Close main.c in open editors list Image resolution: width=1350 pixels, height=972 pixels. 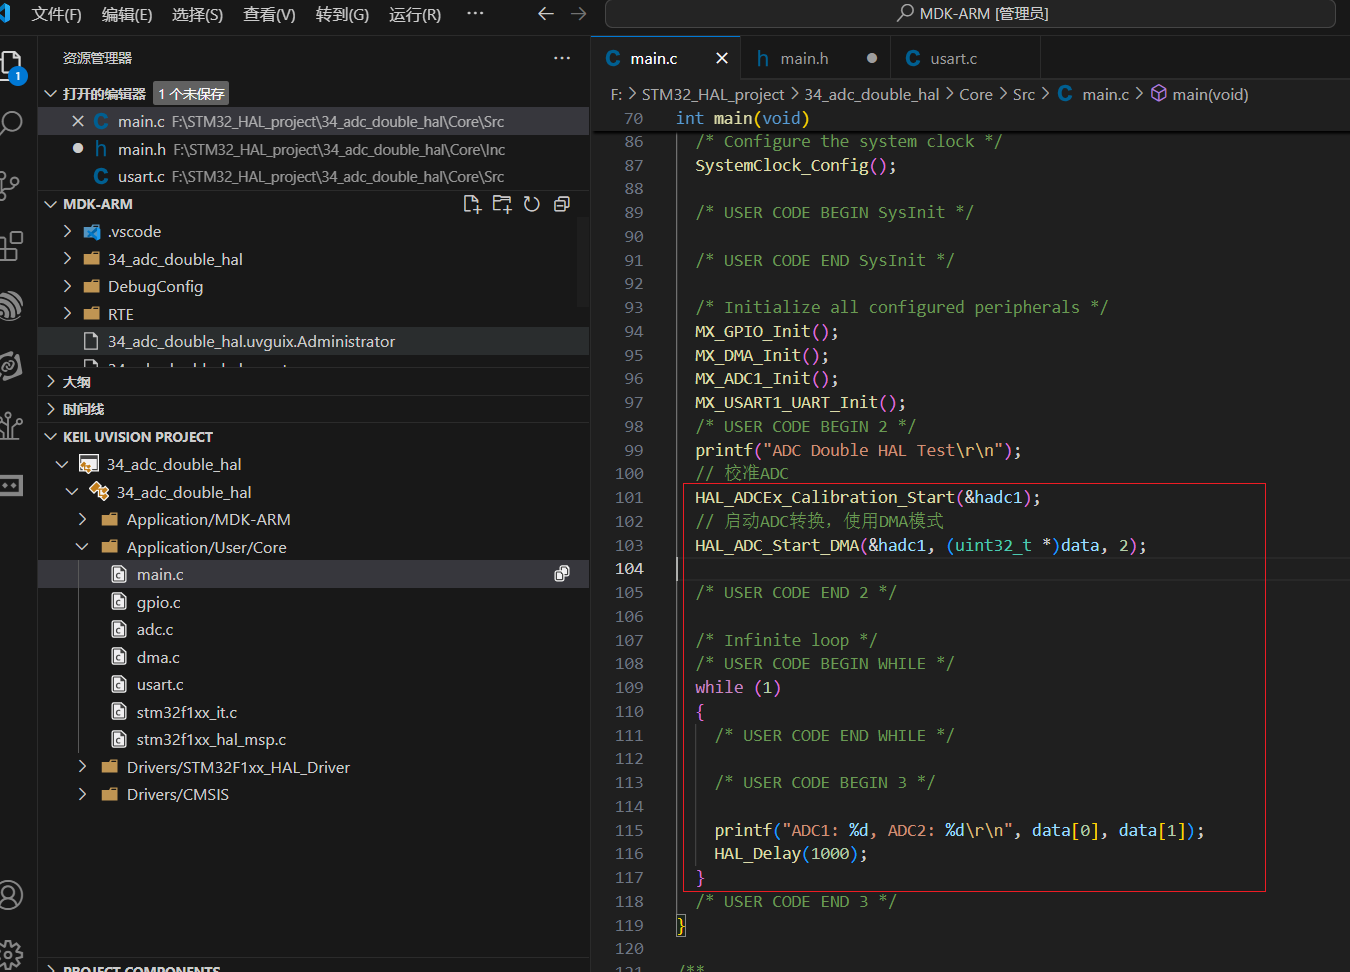click(78, 121)
